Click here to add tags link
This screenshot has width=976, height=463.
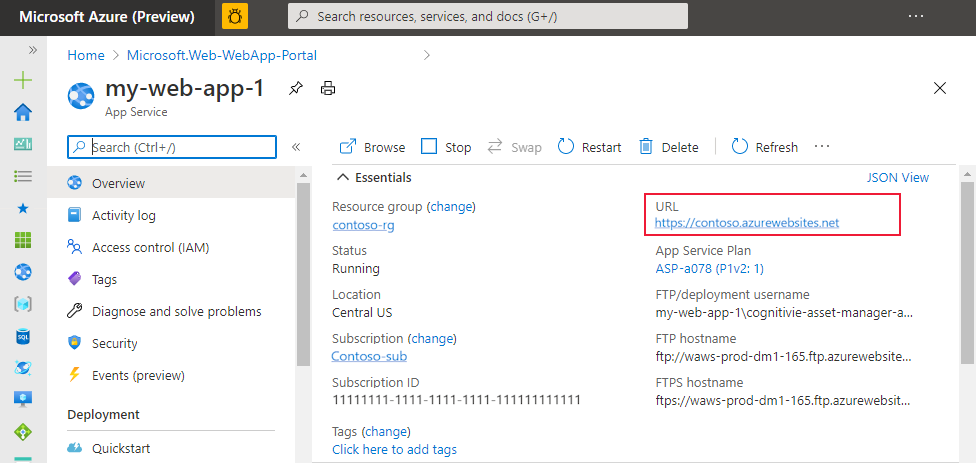coord(395,449)
